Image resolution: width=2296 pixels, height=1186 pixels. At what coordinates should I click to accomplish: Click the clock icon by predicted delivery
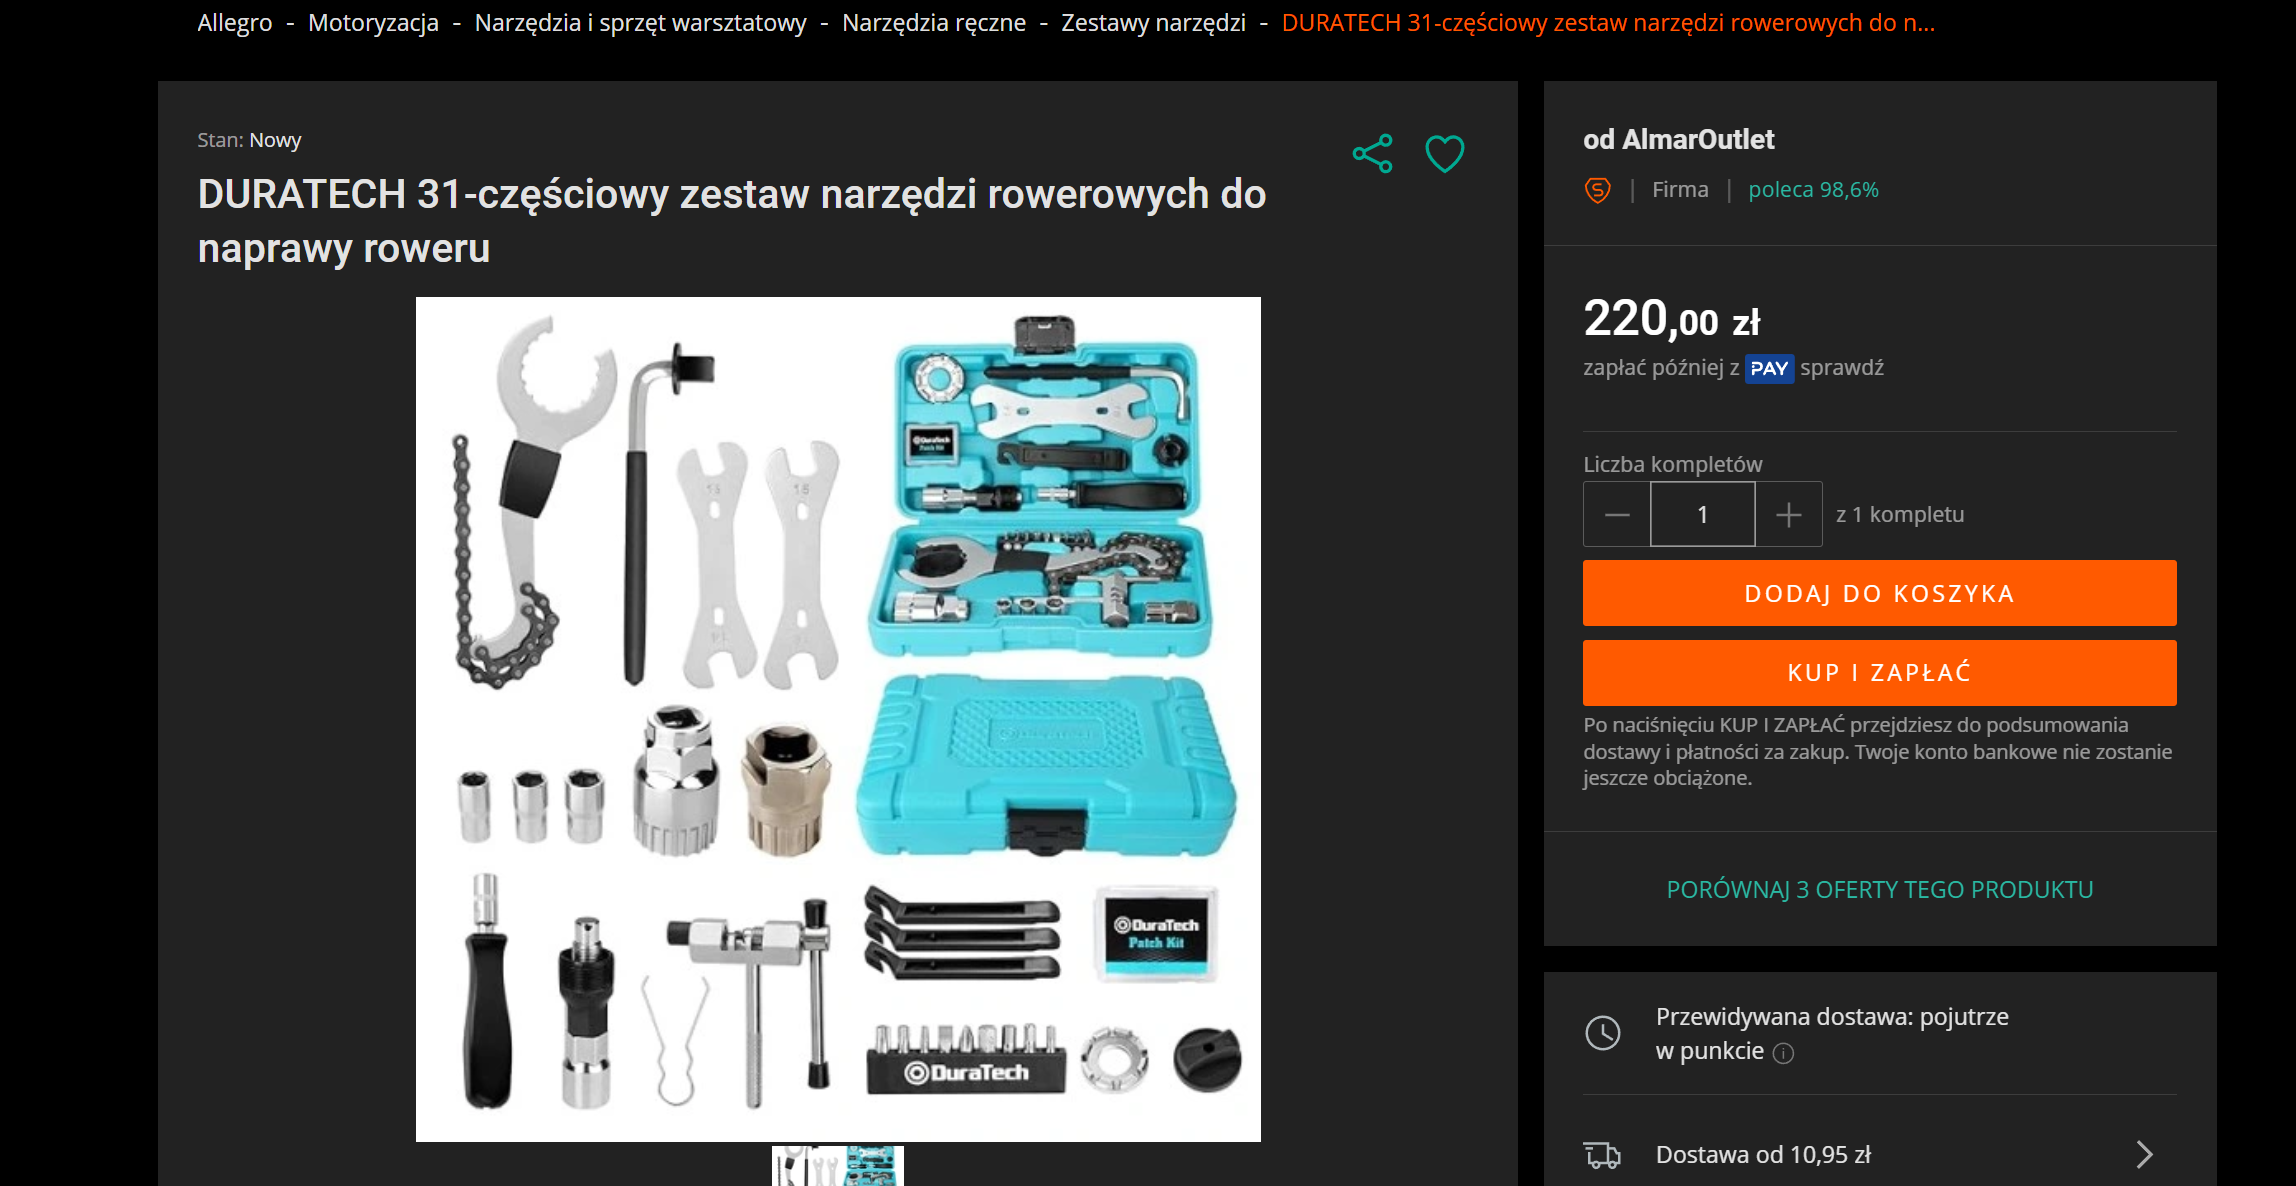(1603, 1033)
